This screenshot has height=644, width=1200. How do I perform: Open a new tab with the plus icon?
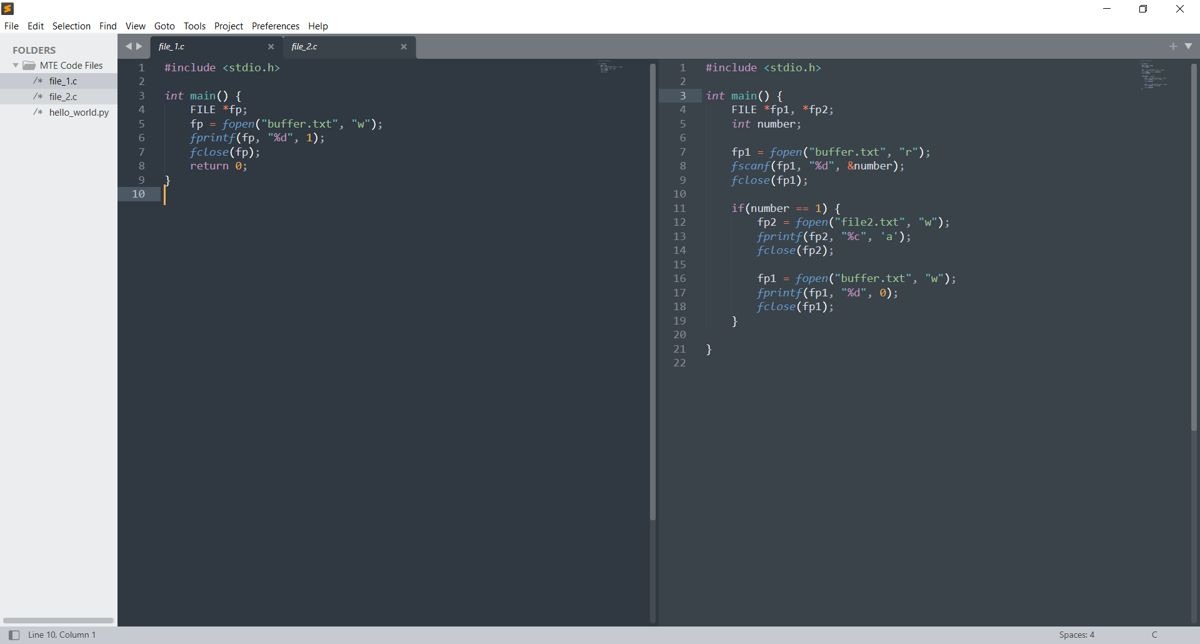pyautogui.click(x=1171, y=45)
